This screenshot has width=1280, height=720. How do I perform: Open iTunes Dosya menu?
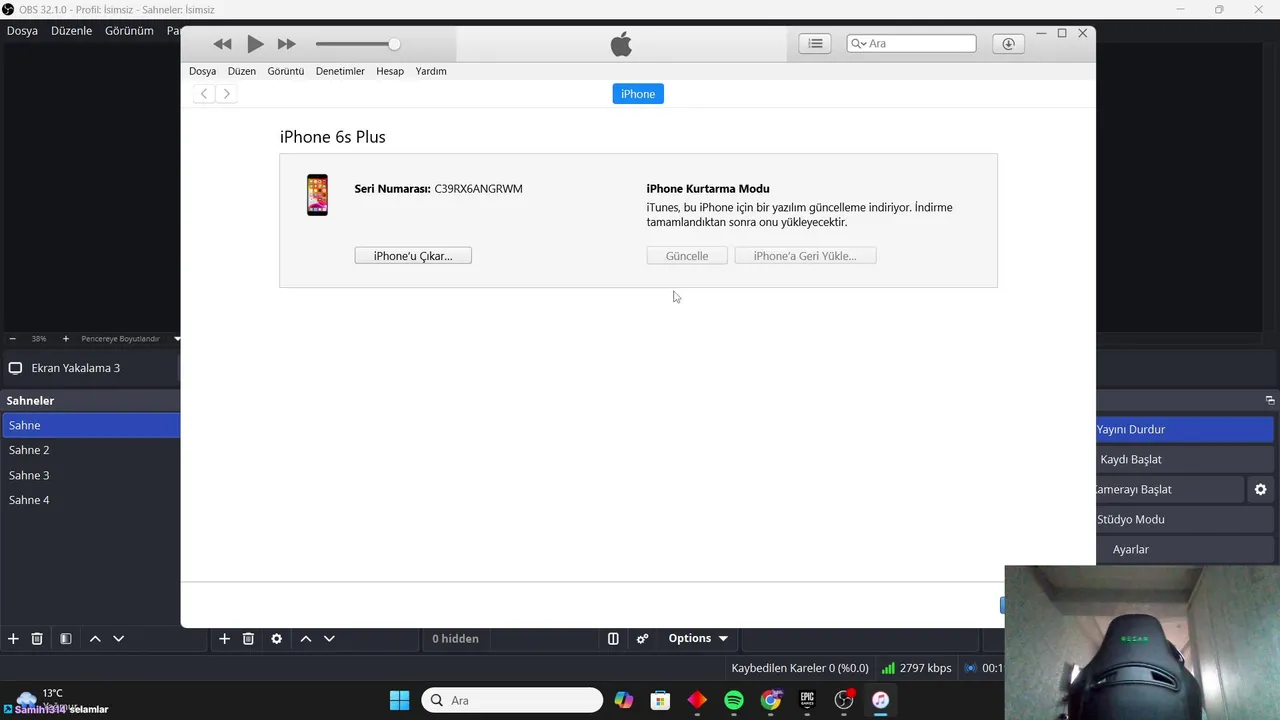(202, 71)
